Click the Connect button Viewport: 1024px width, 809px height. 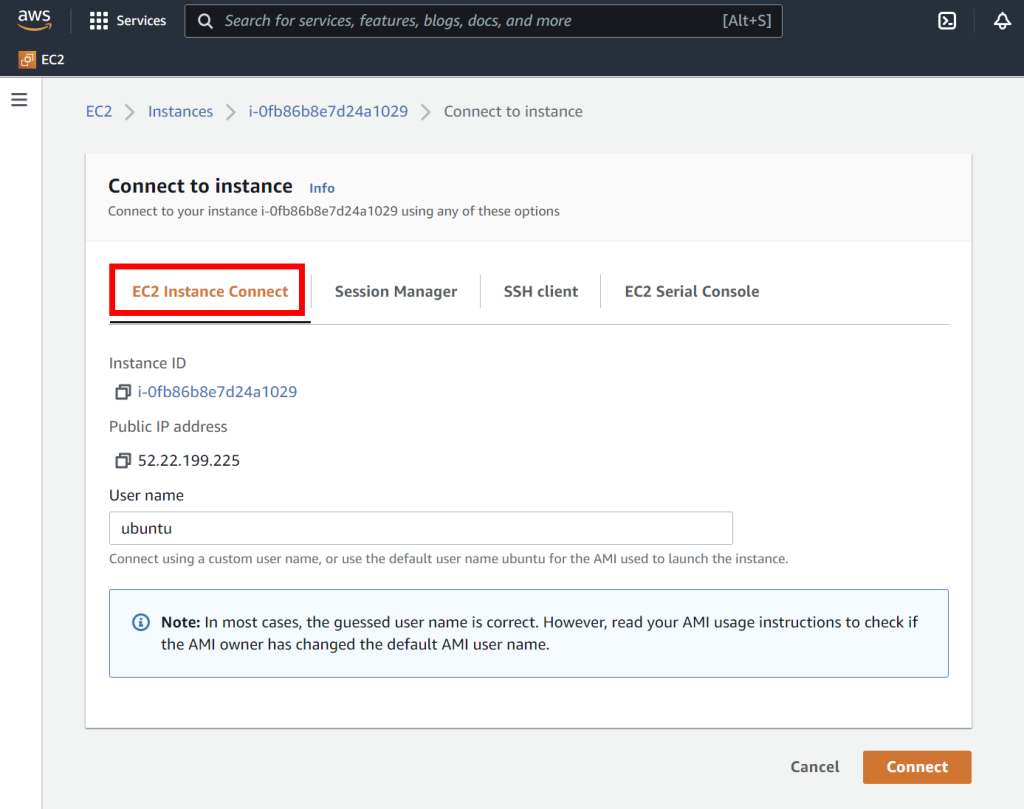[x=917, y=767]
